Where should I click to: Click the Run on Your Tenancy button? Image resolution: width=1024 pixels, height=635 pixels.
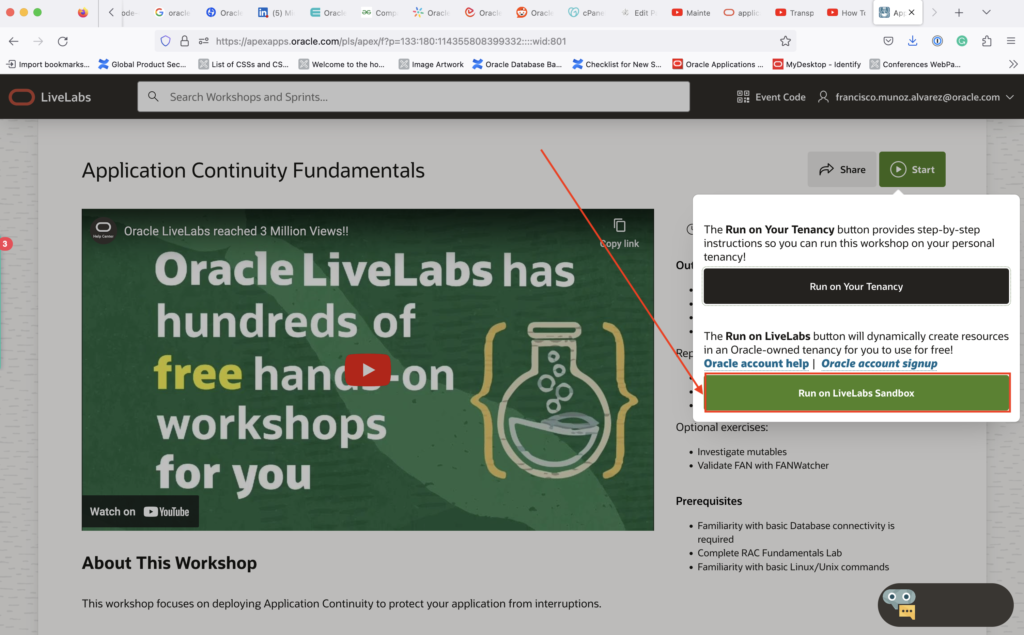(856, 286)
